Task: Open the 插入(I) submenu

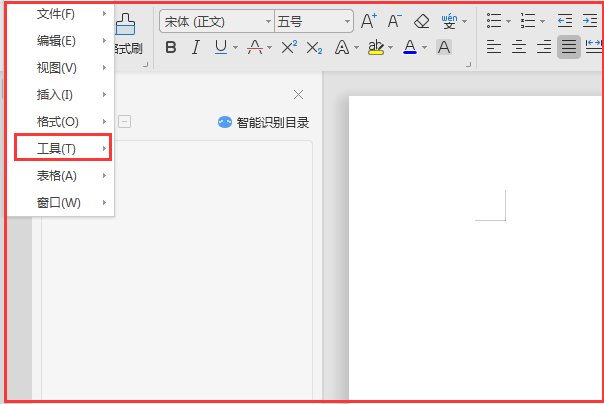Action: (x=61, y=95)
